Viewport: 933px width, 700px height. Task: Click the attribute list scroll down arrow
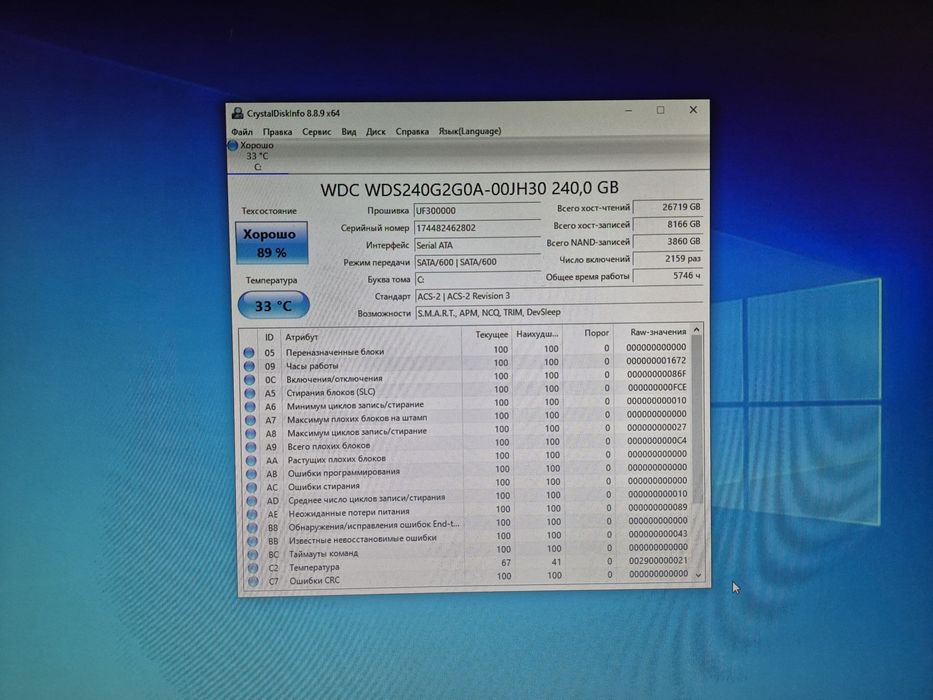[699, 576]
